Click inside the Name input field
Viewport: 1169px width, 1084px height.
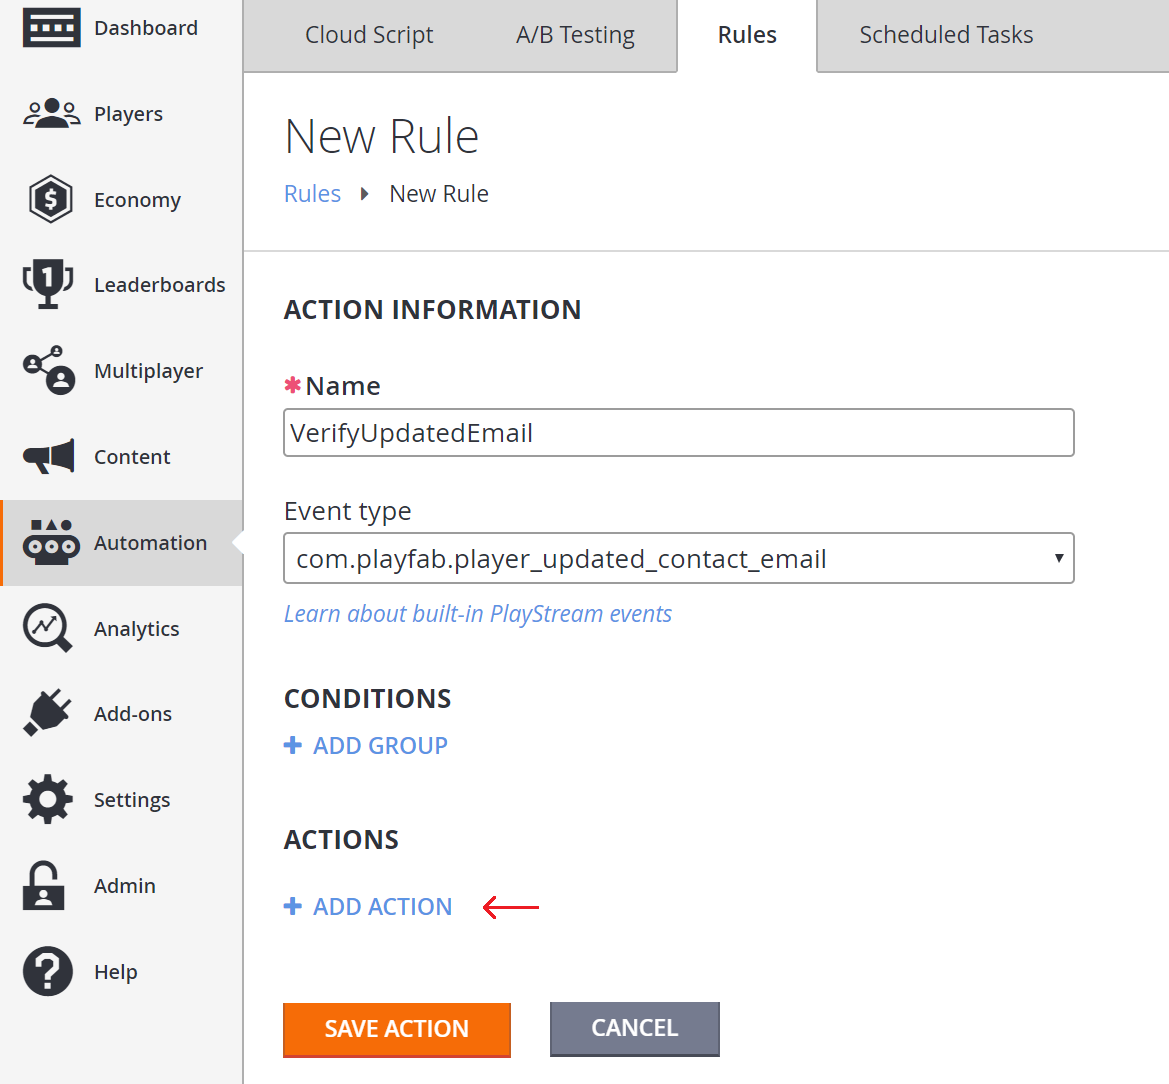pos(679,432)
